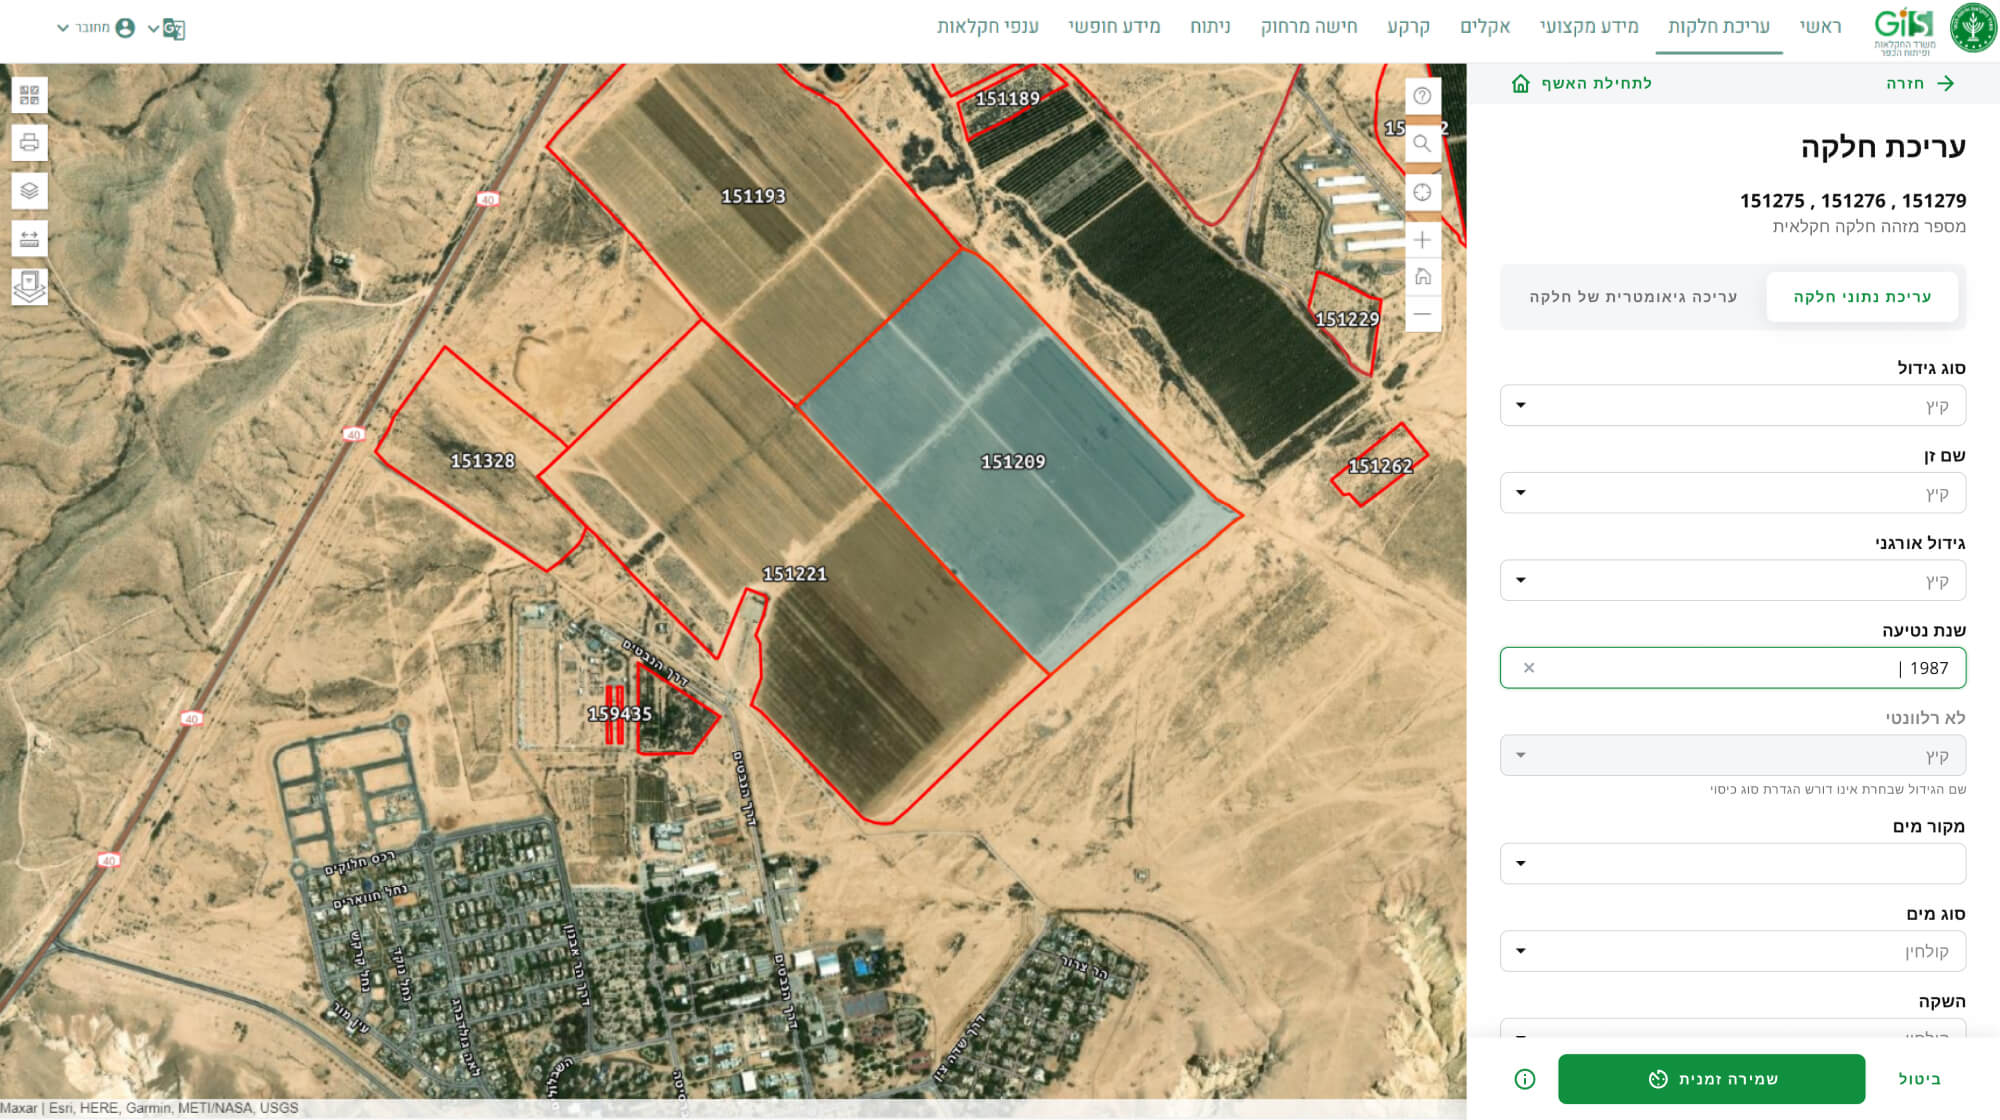
Task: Expand the סוג מים dropdown showing קולחין
Action: (1732, 951)
